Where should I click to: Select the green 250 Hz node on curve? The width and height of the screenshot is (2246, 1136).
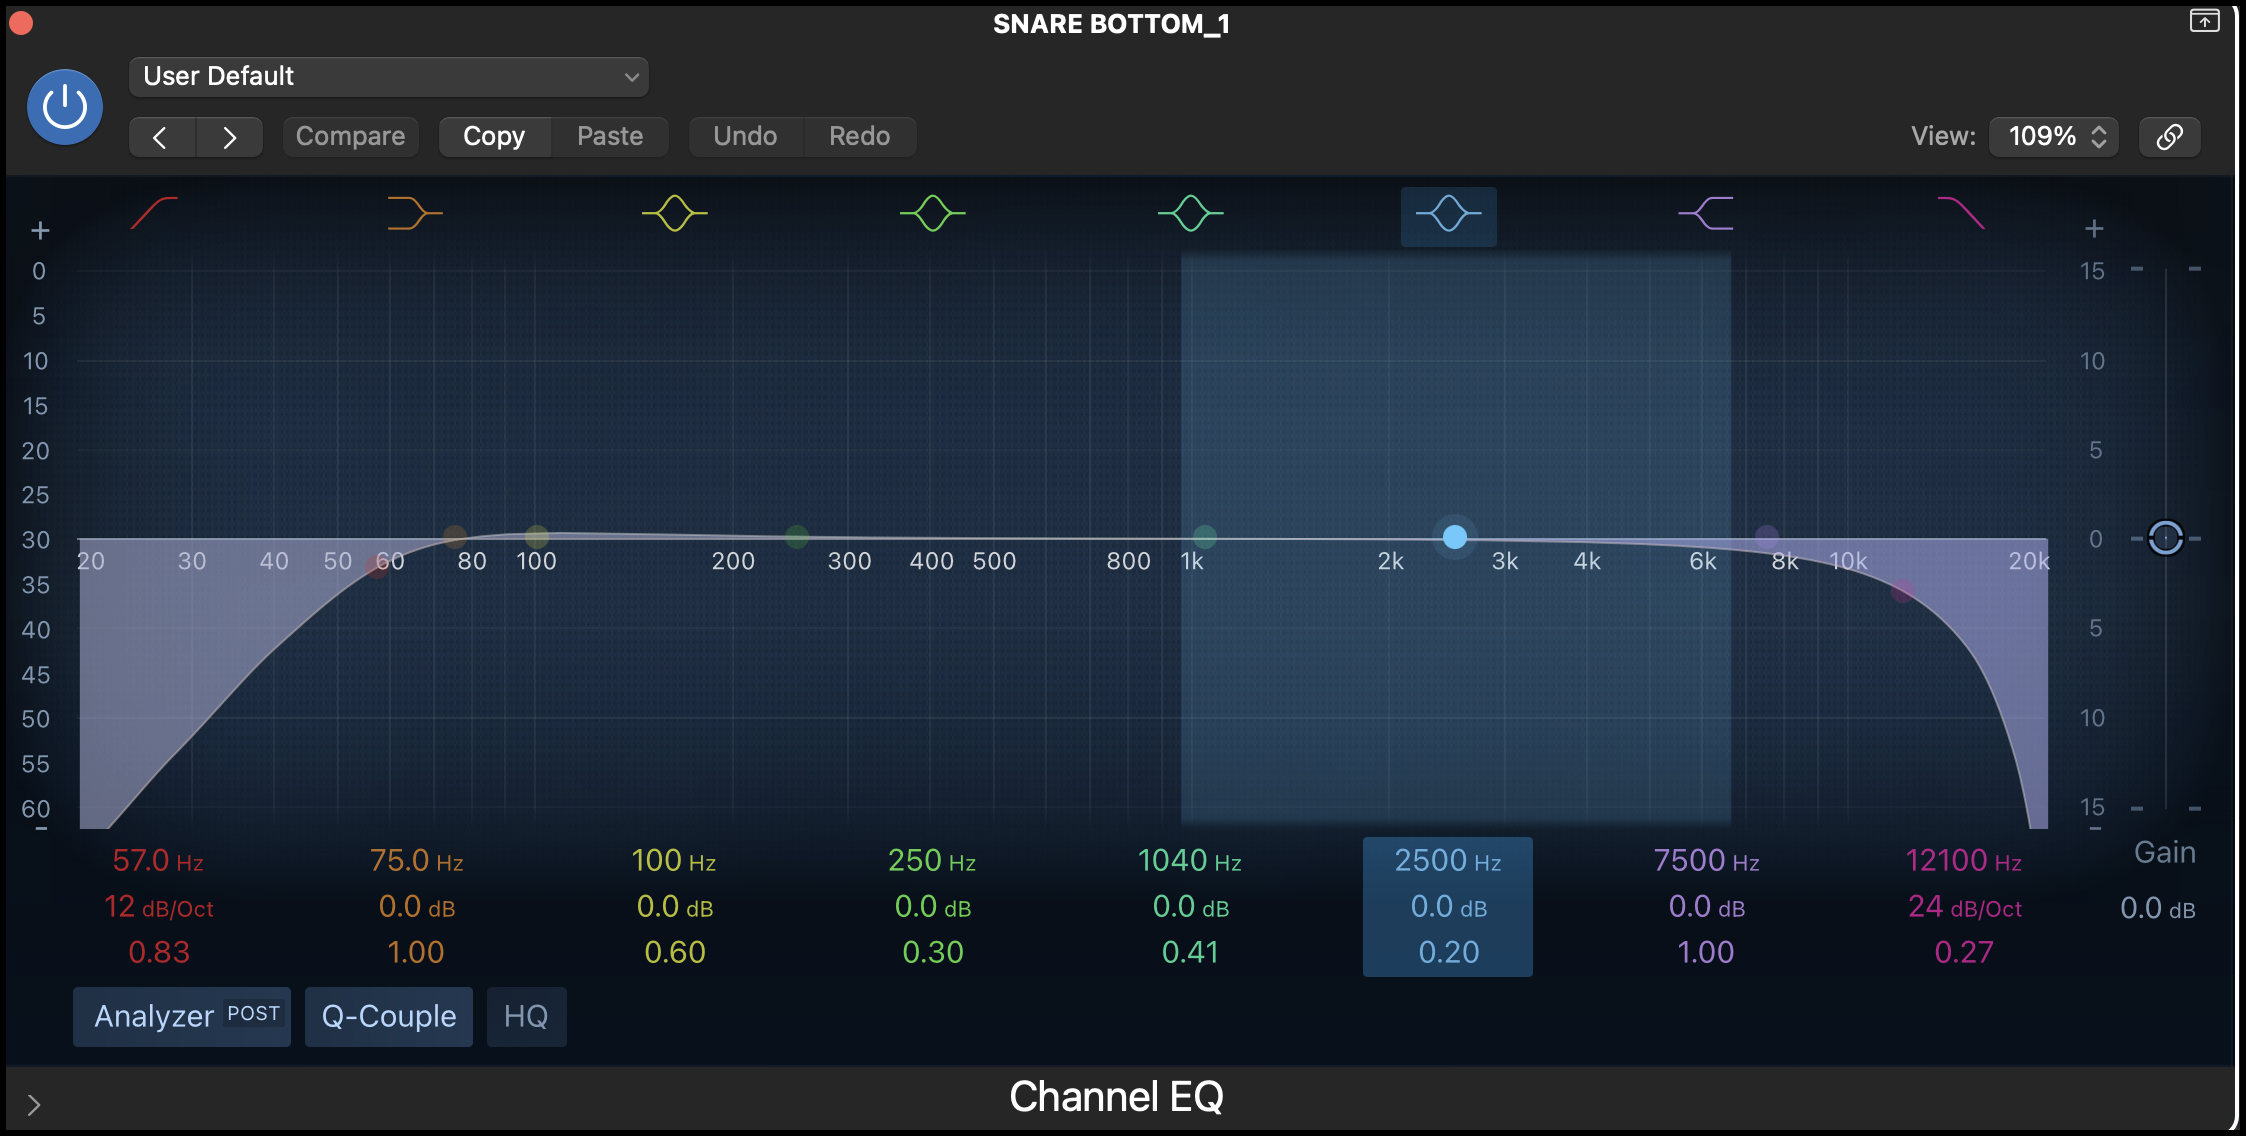[x=797, y=537]
